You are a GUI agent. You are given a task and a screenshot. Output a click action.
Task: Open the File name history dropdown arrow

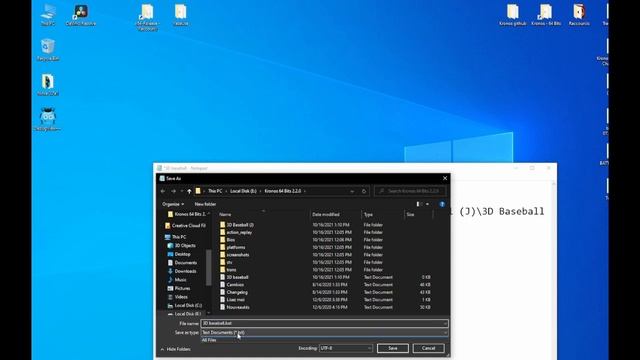click(445, 324)
